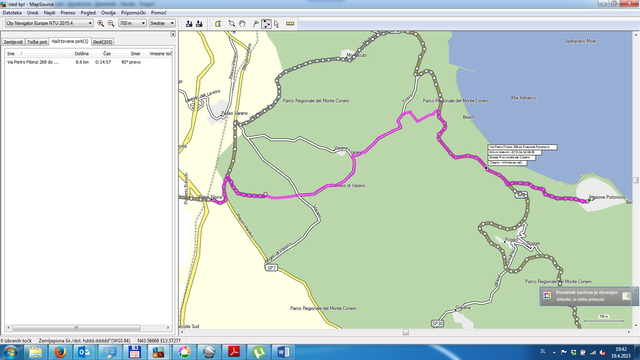Click the zoom out magnifier icon
640x360 pixels.
[x=111, y=24]
